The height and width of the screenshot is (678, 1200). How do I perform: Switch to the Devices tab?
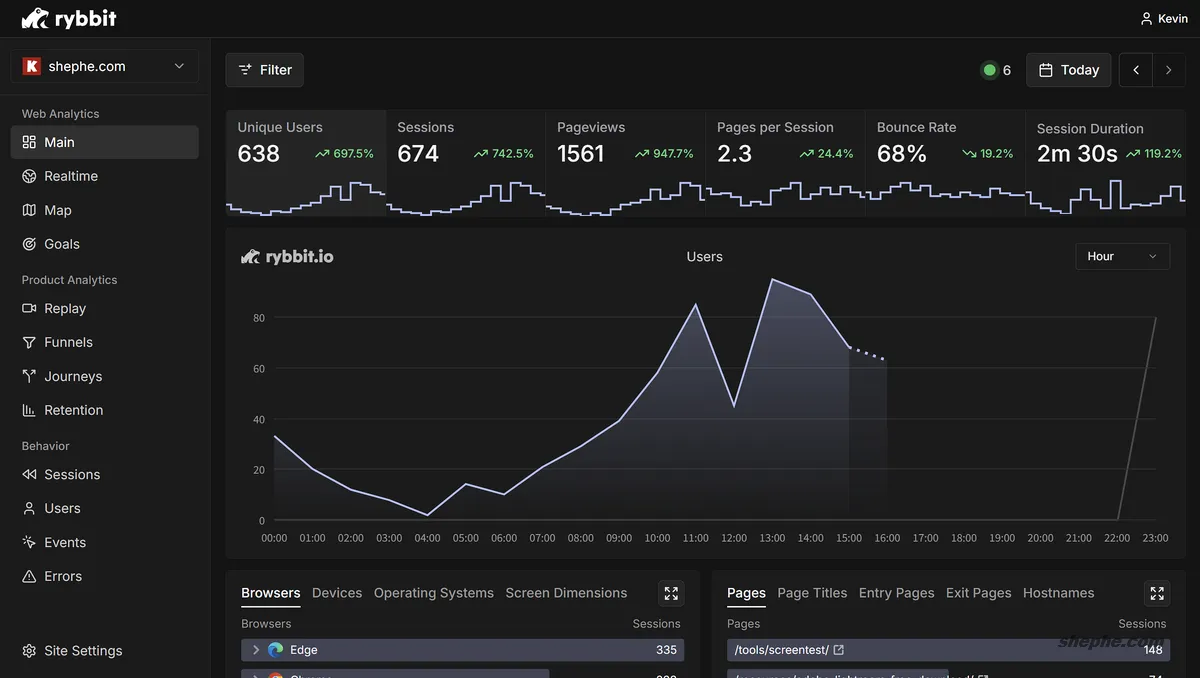coord(336,592)
